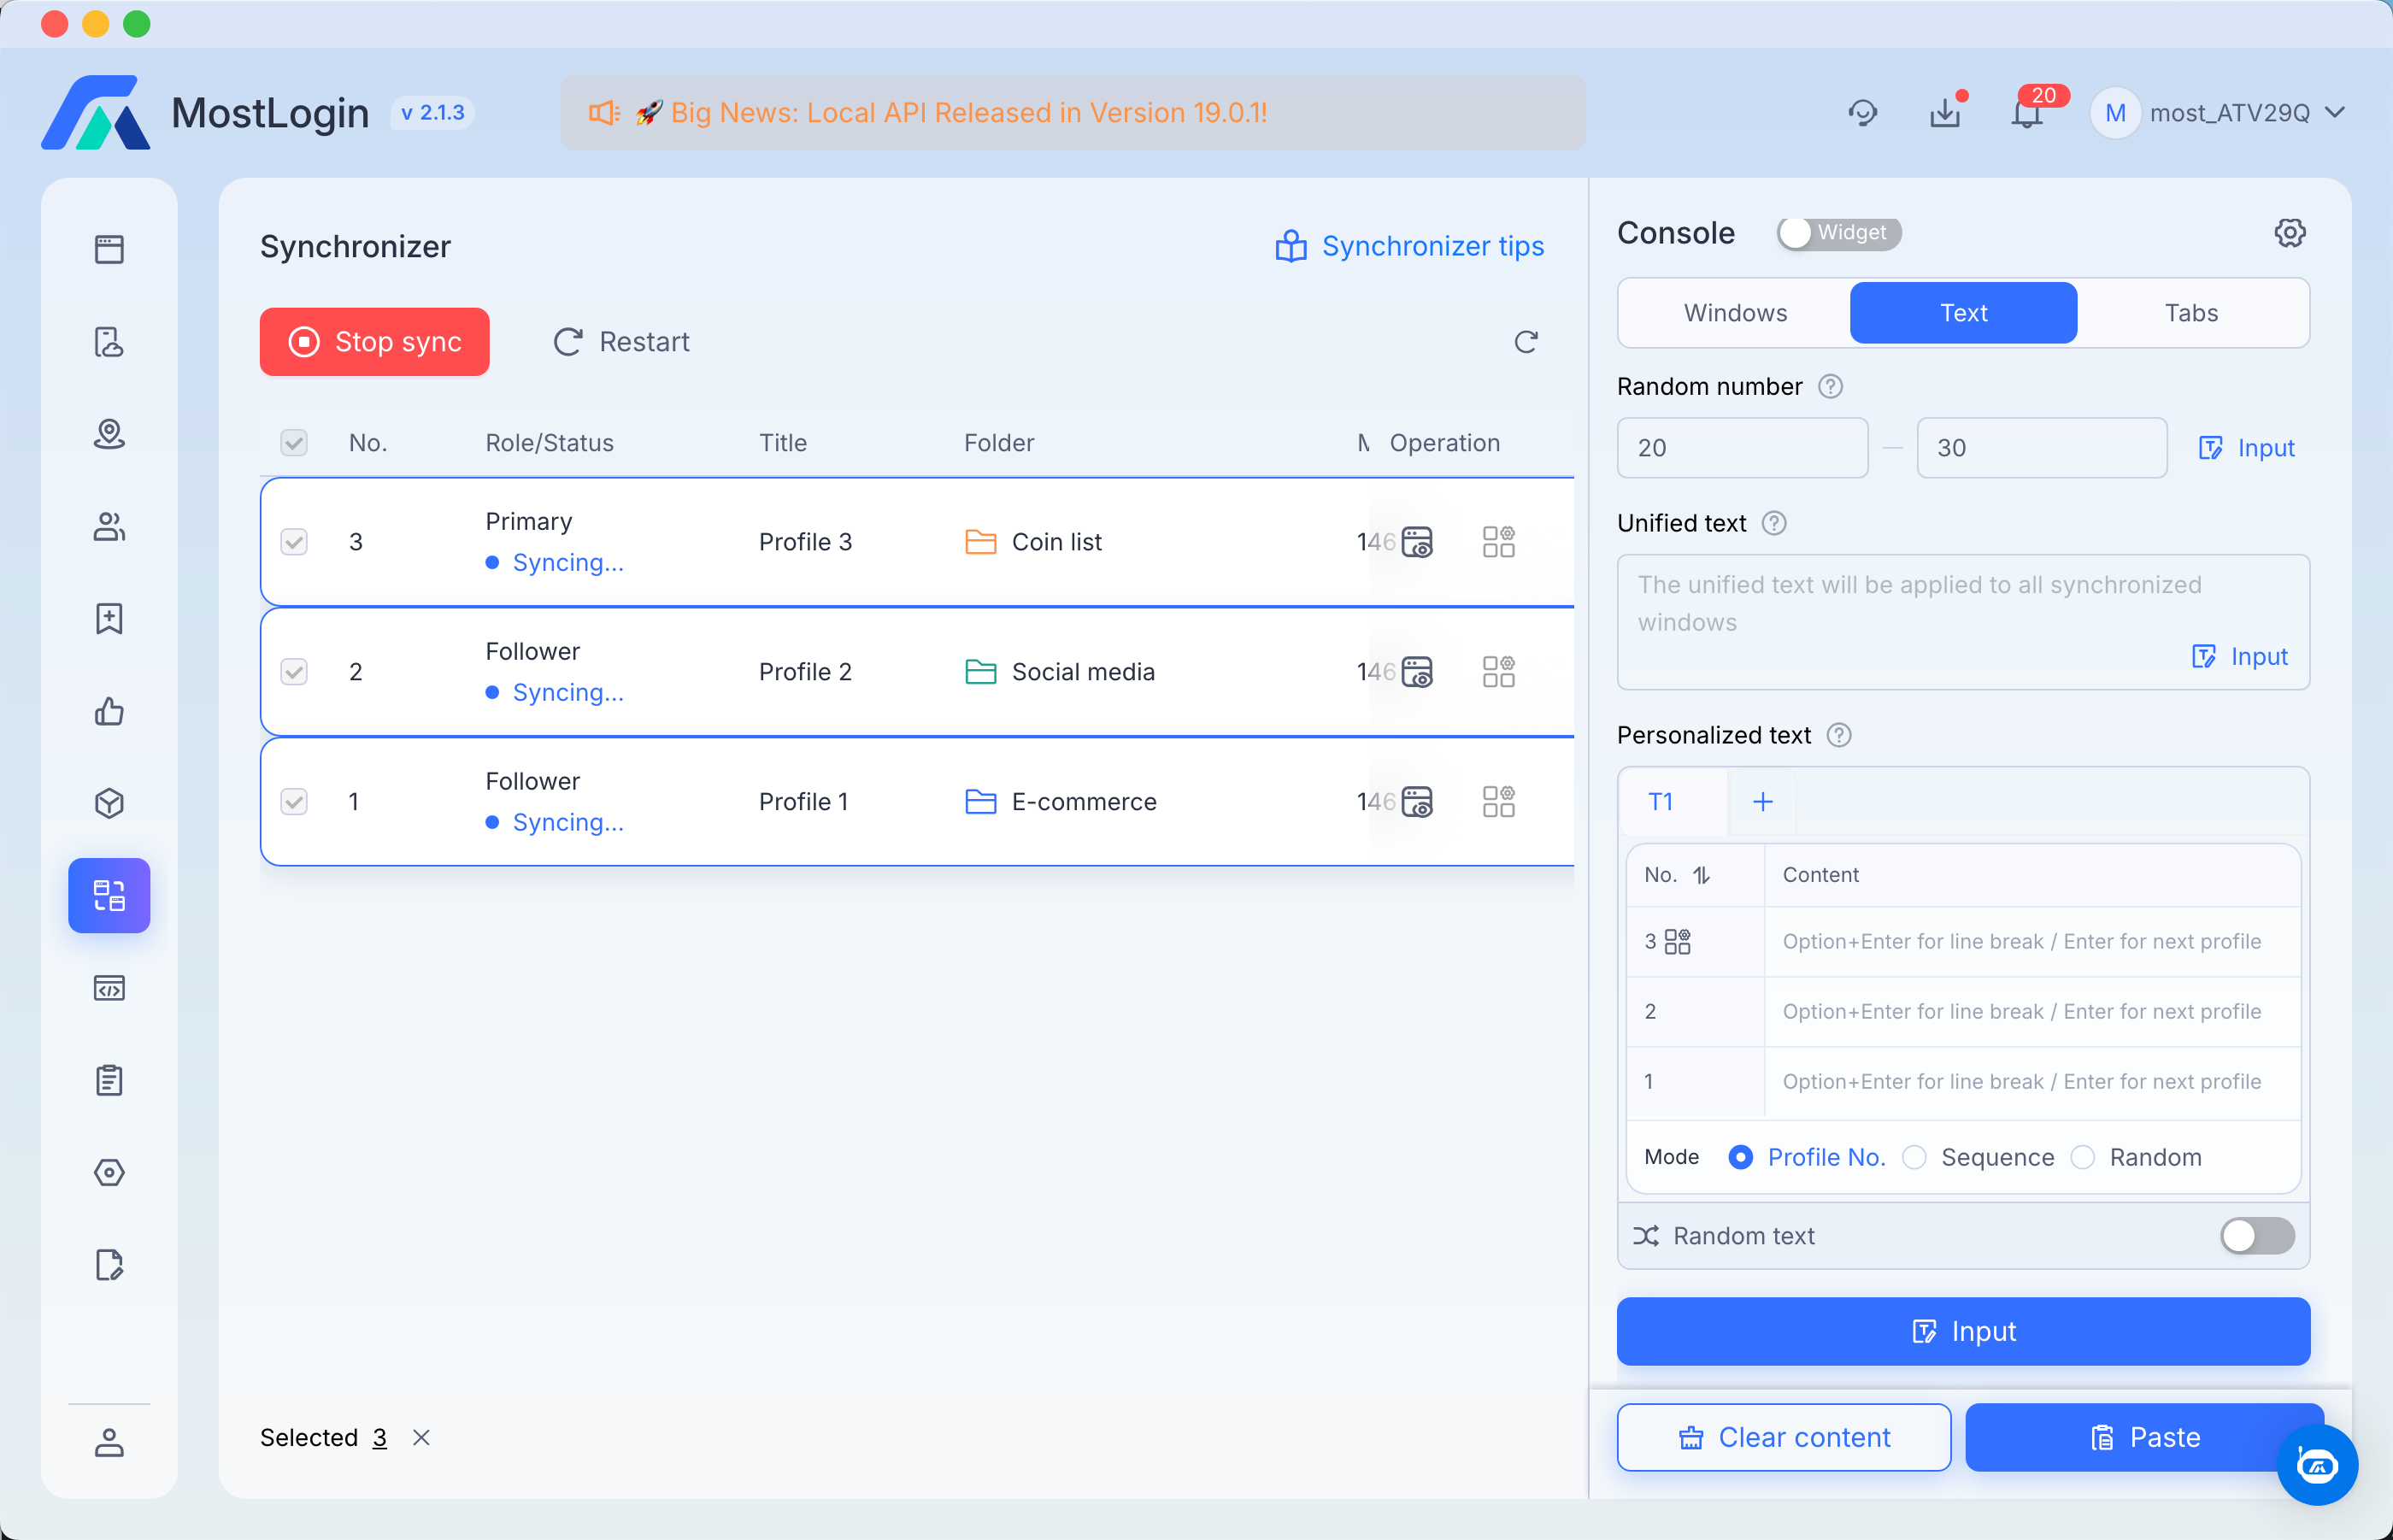Click the underlined Selected count 3
The height and width of the screenshot is (1540, 2393).
coord(380,1438)
